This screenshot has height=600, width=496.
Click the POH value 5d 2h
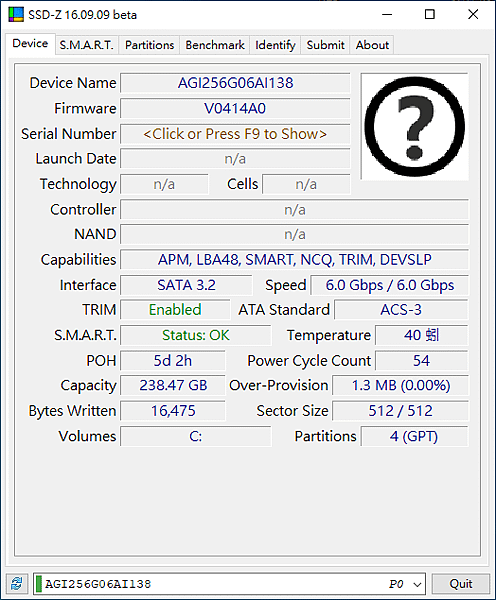pyautogui.click(x=173, y=361)
